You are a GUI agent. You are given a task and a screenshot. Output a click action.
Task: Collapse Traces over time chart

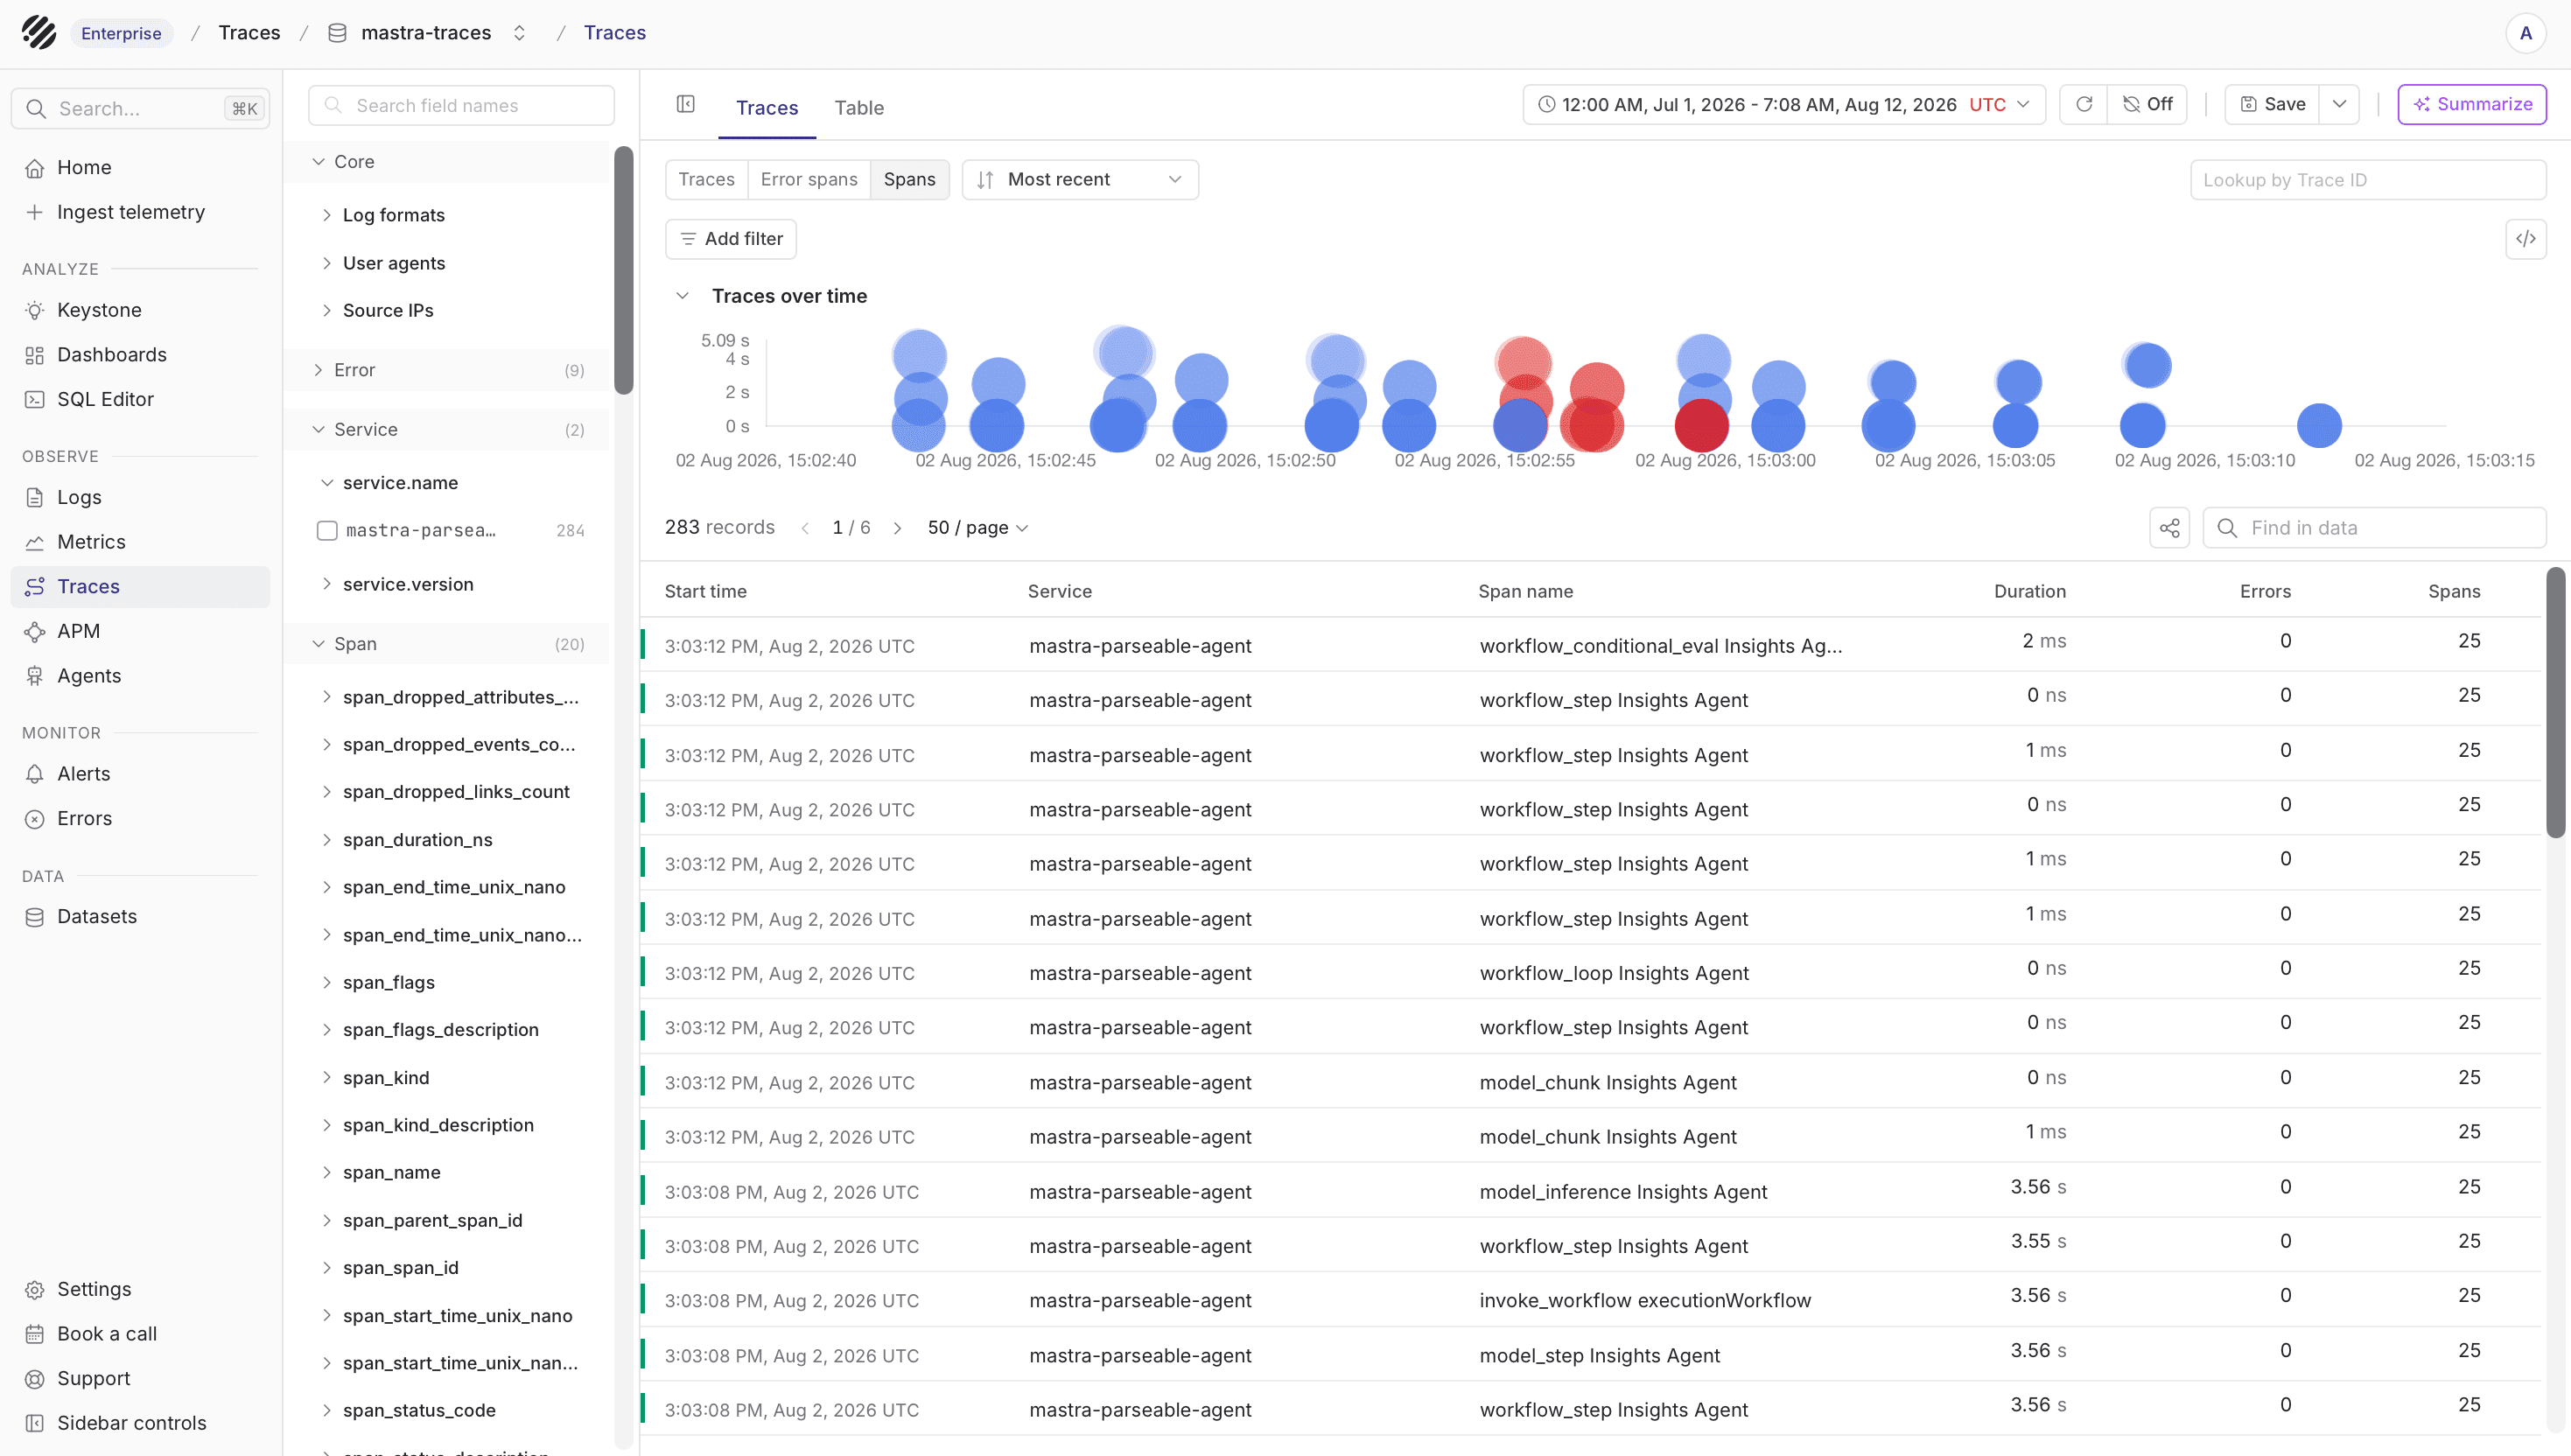coord(682,296)
